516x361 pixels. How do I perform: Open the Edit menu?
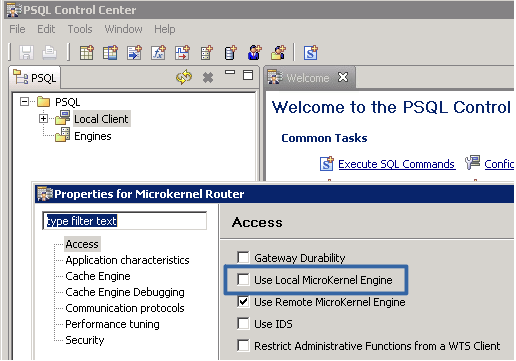coord(46,29)
